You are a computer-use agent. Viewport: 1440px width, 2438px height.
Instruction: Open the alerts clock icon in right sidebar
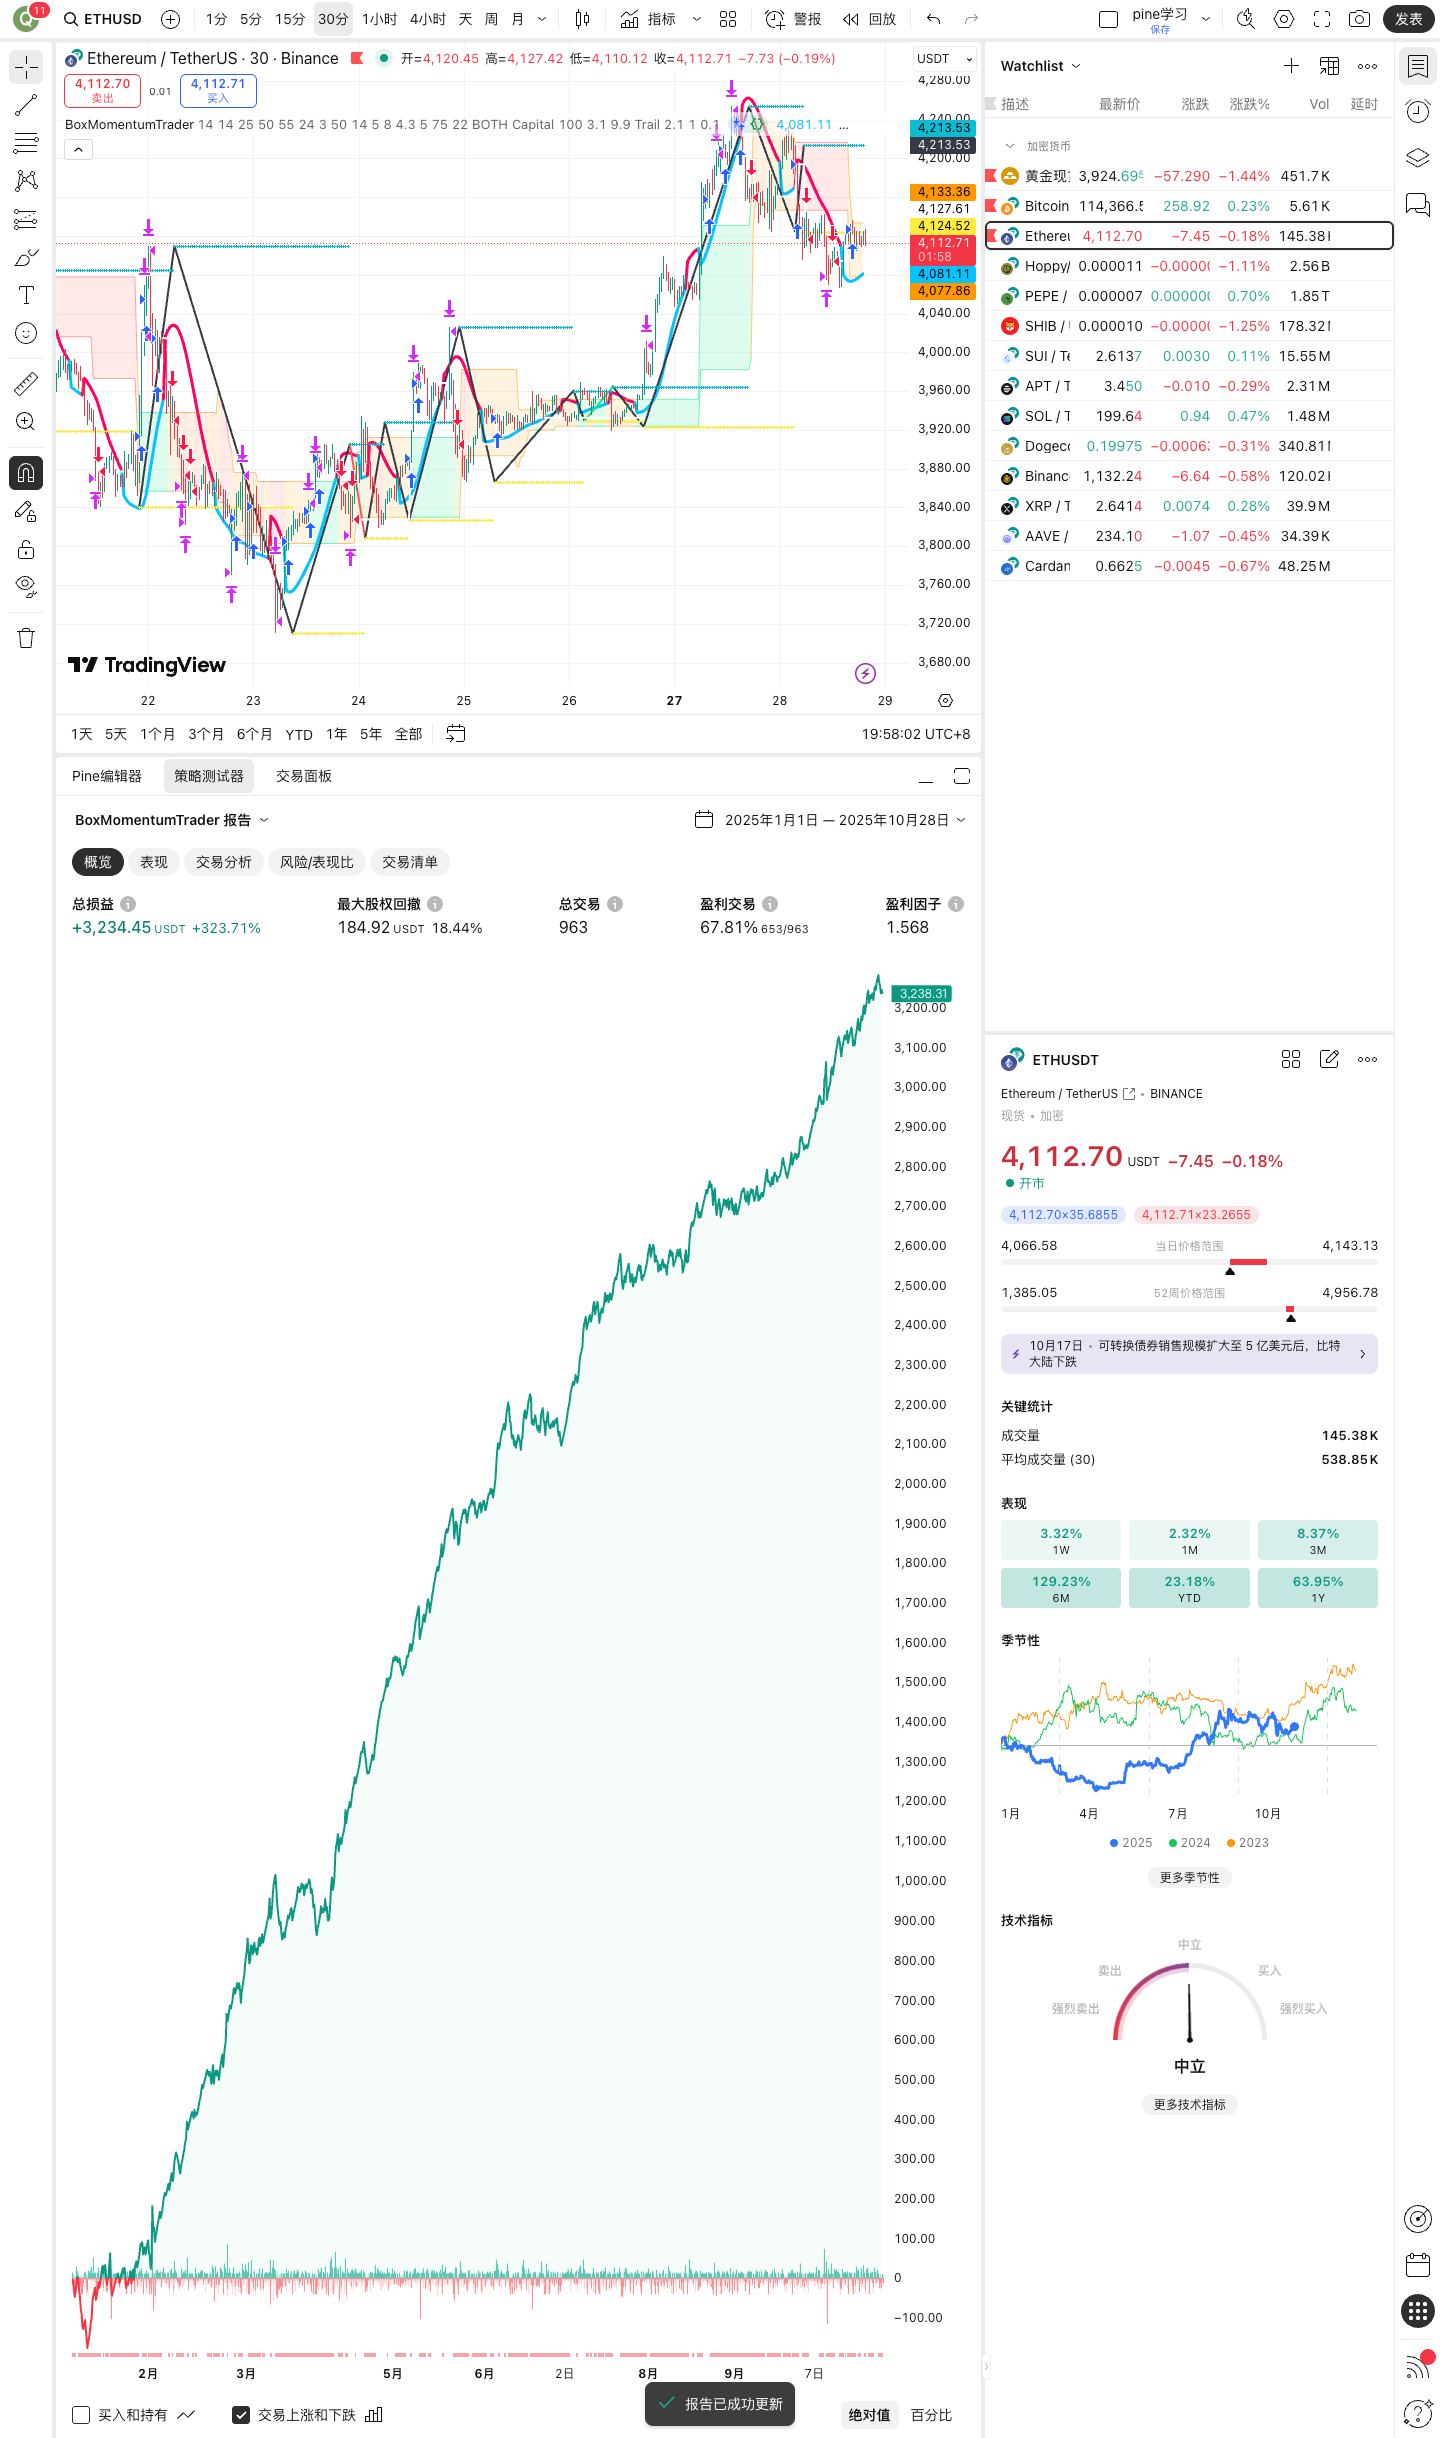(x=1417, y=111)
